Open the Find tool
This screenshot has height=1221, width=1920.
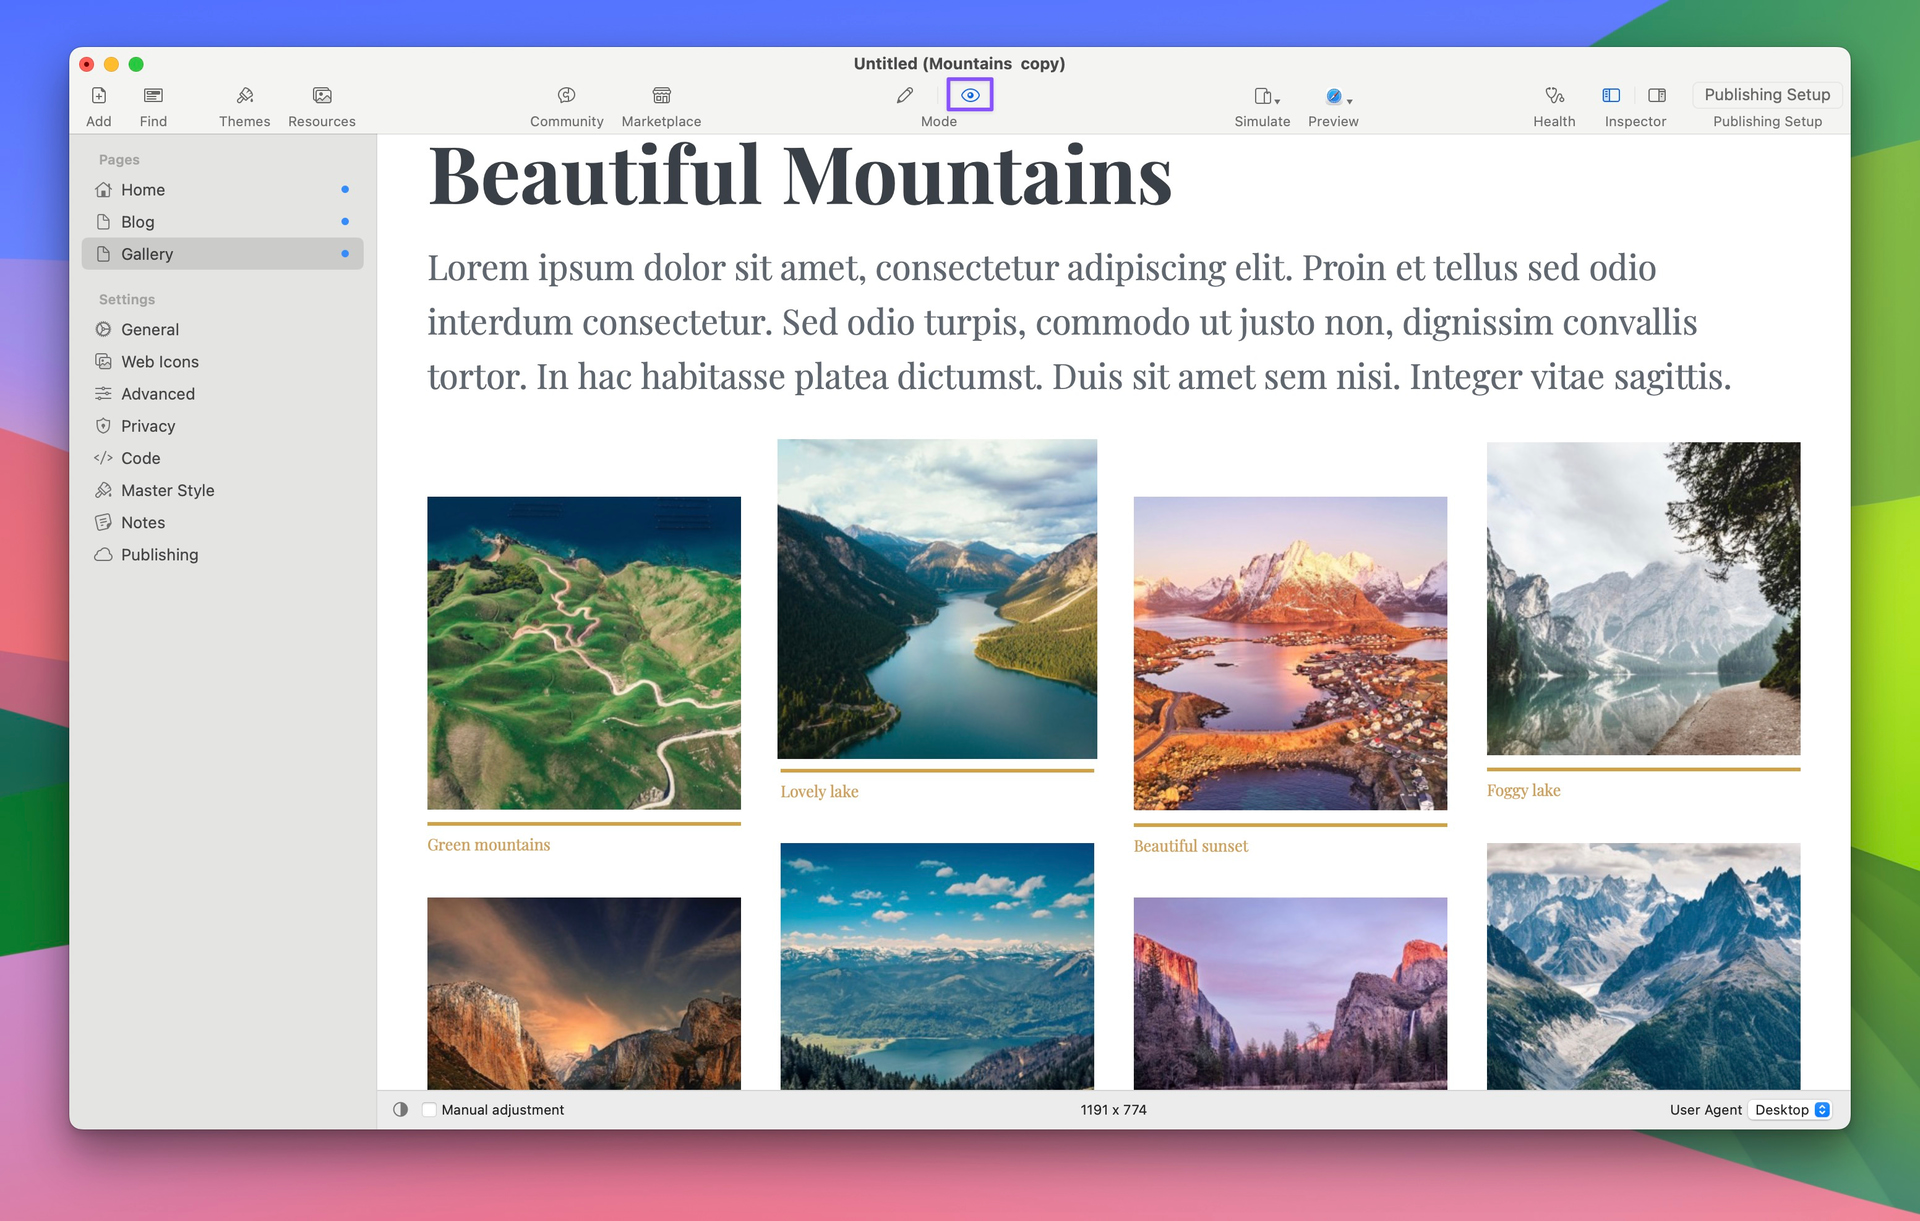[153, 96]
